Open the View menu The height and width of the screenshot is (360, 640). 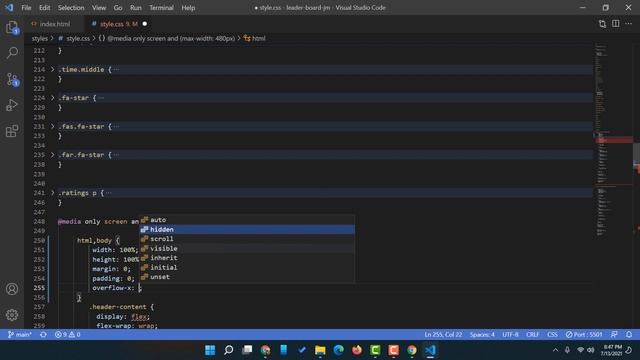click(x=99, y=8)
